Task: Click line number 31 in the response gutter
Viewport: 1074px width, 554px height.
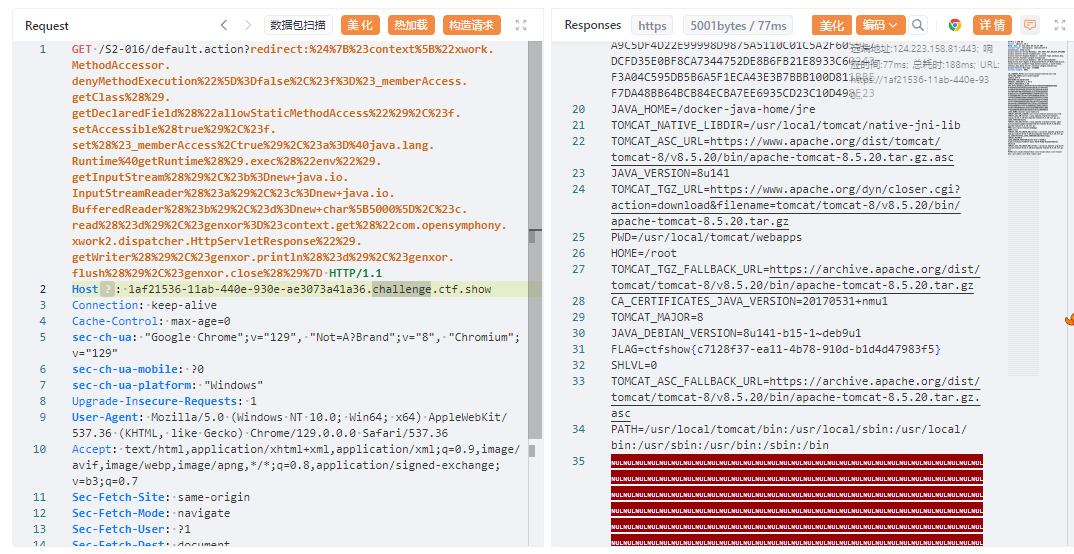Action: pyautogui.click(x=579, y=349)
